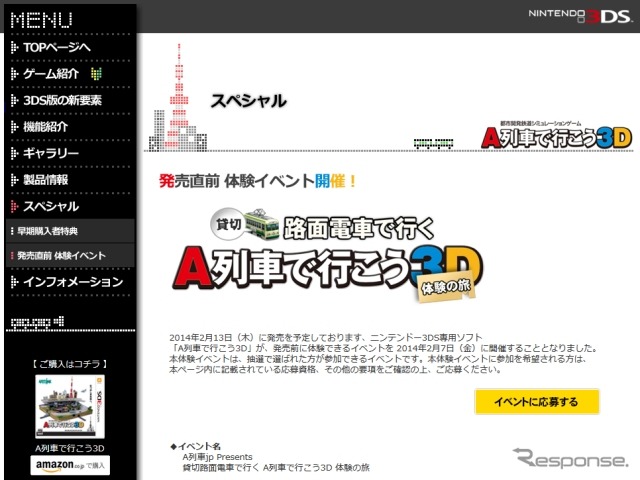Click the dotted decoration below インフォメーション
The image size is (640, 480).
click(35, 321)
